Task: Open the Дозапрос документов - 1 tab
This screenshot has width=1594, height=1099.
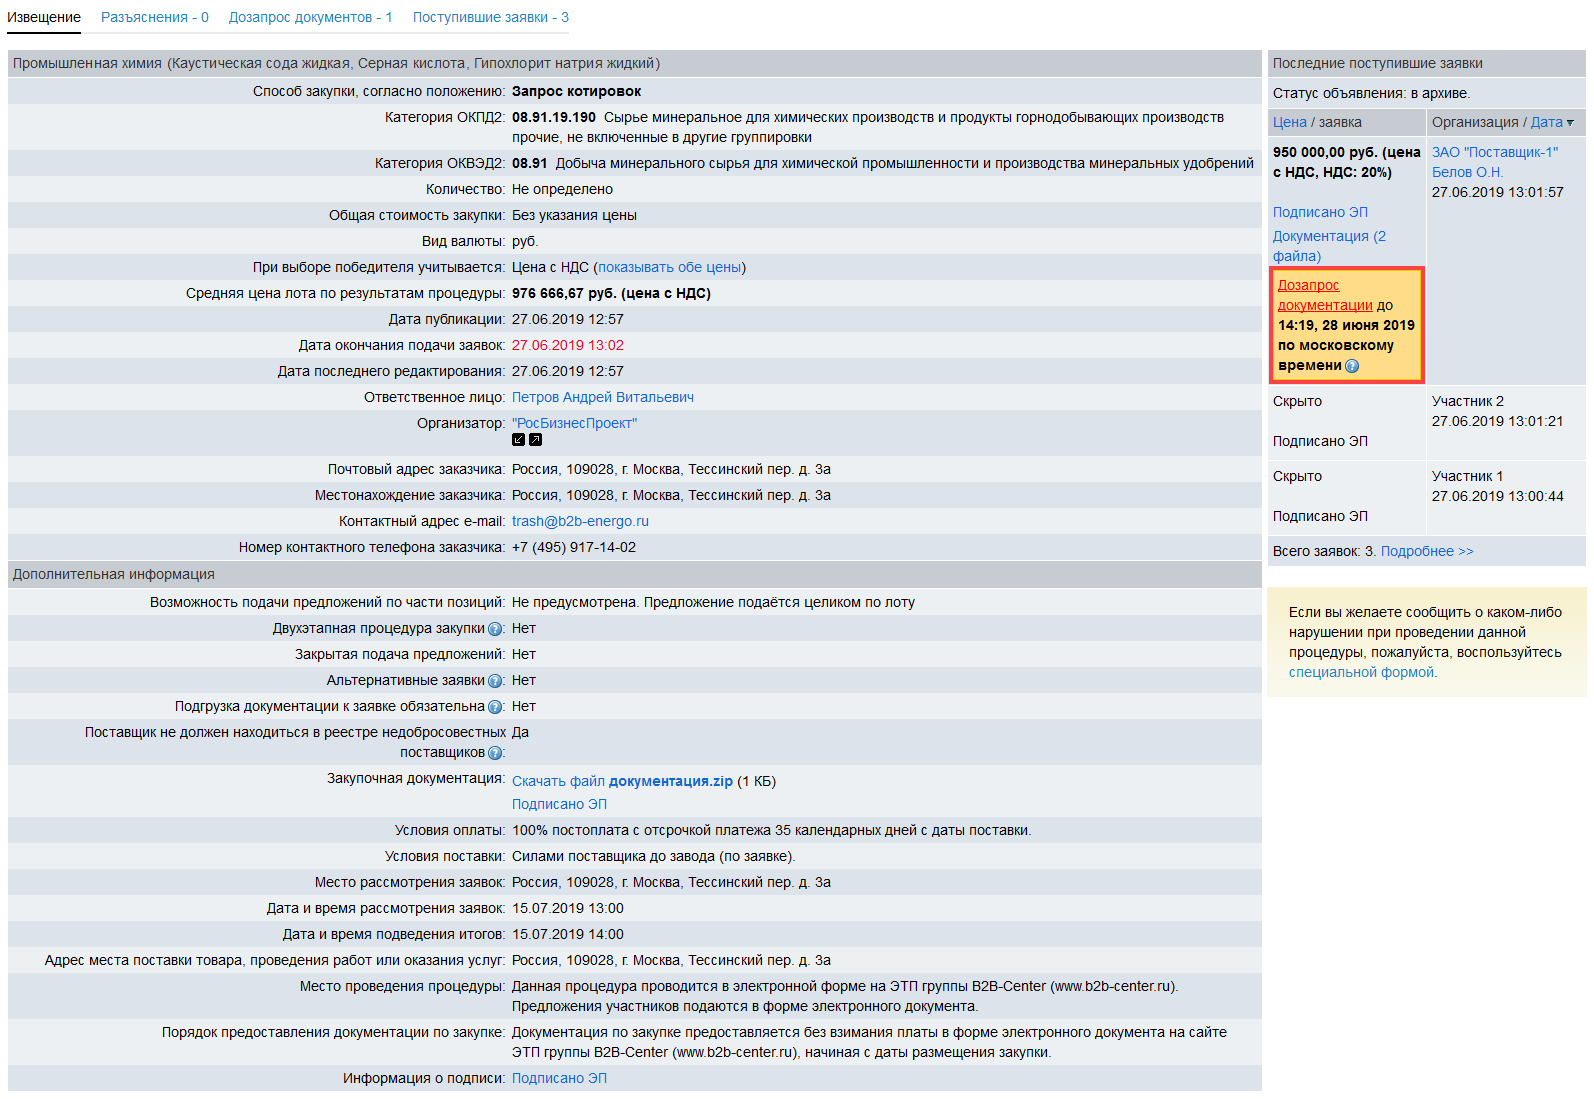Action: click(x=310, y=17)
